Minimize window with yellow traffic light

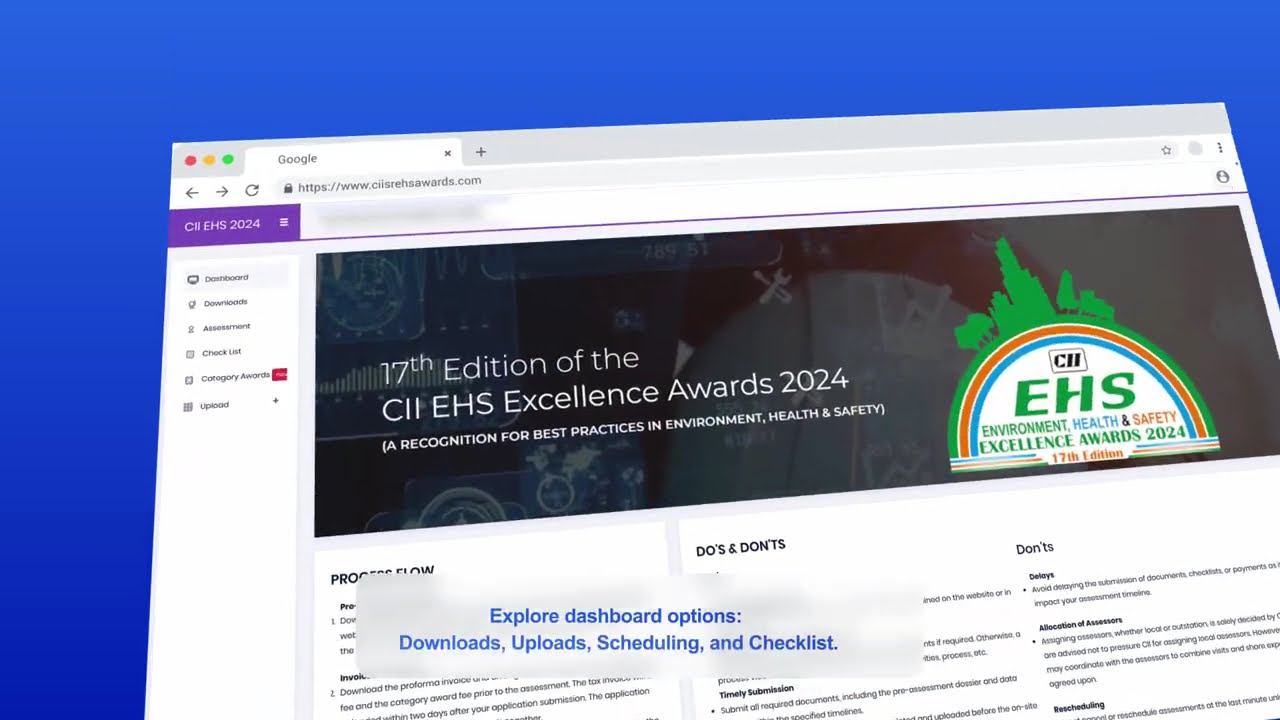209,160
